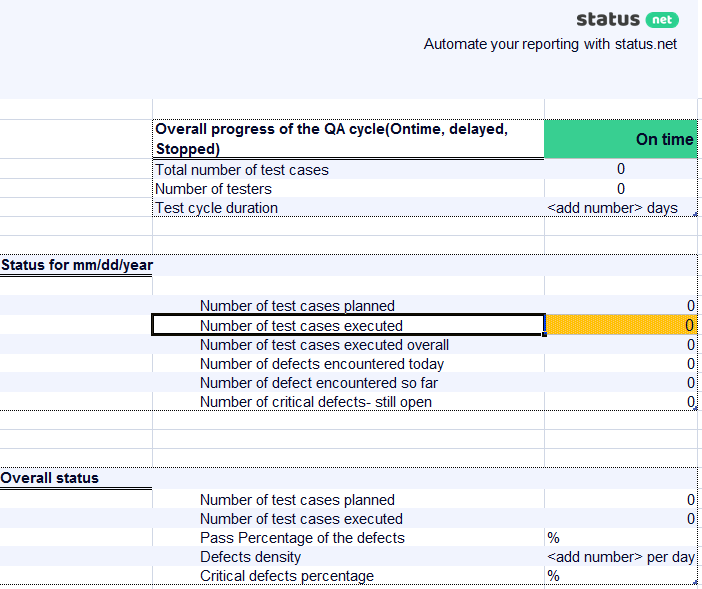
Task: Select the 'Number of testers' label cell
Action: (x=348, y=188)
